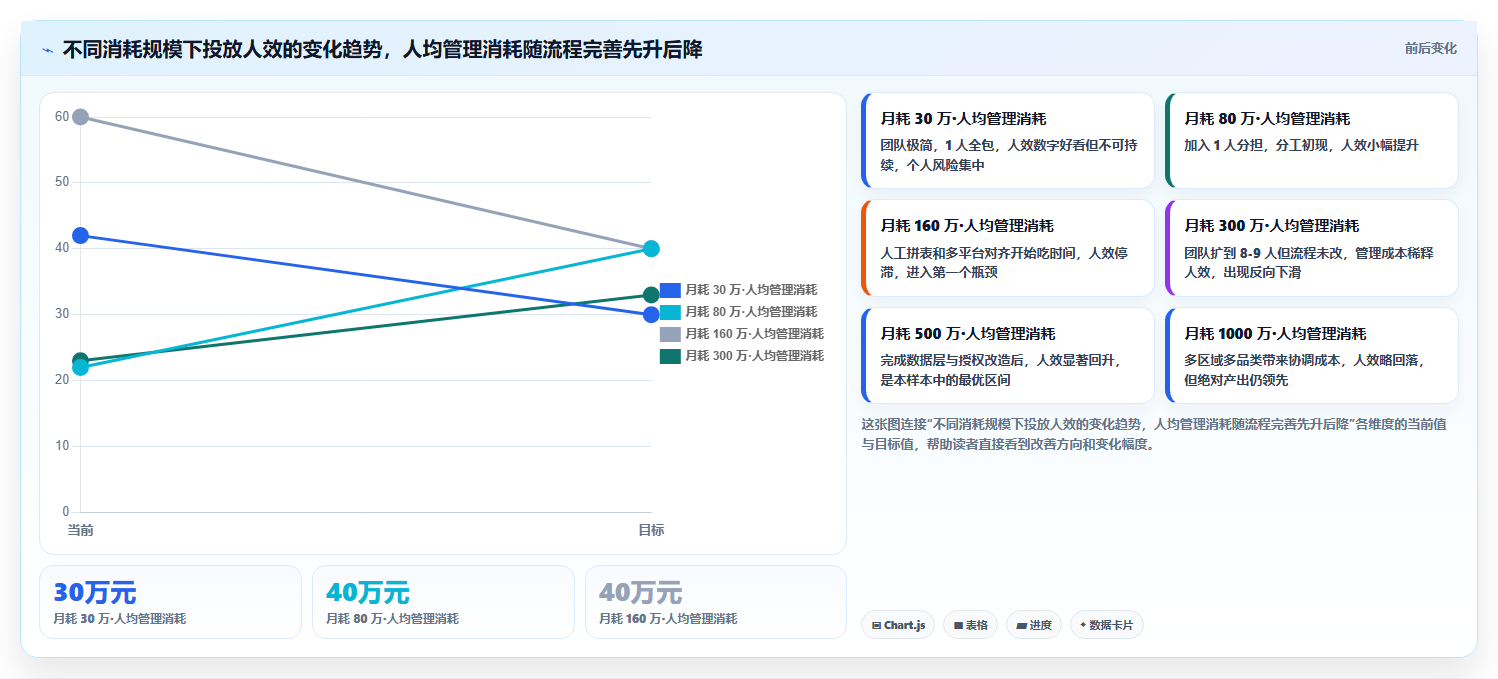Click the lightning icon beside the title

[47, 50]
